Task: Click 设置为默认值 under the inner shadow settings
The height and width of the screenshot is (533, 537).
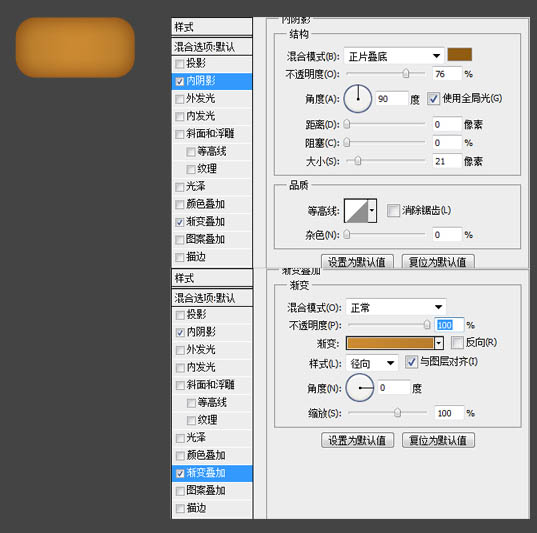Action: (x=357, y=262)
